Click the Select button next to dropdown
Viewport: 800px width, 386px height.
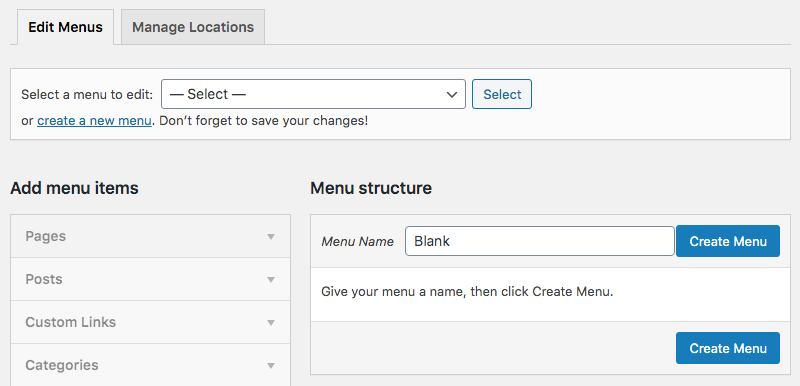click(502, 94)
